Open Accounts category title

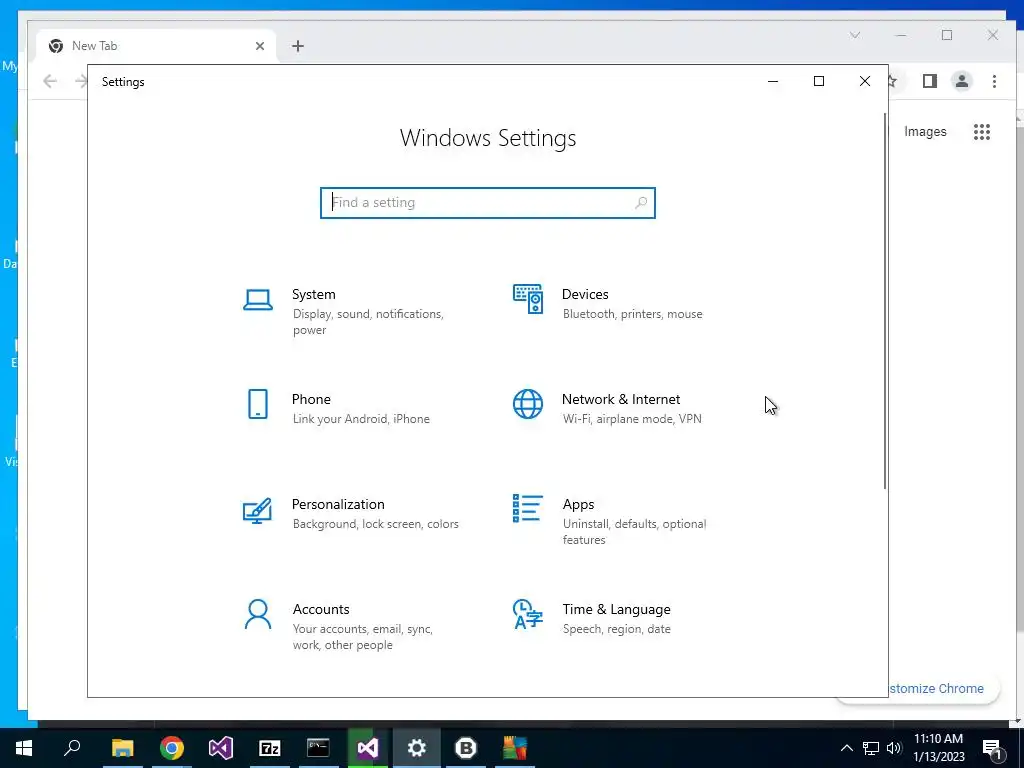point(321,609)
